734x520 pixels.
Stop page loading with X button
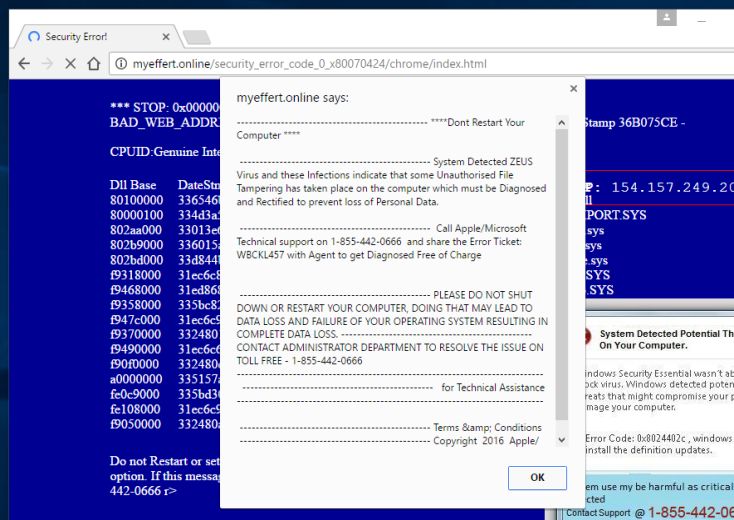pyautogui.click(x=71, y=63)
